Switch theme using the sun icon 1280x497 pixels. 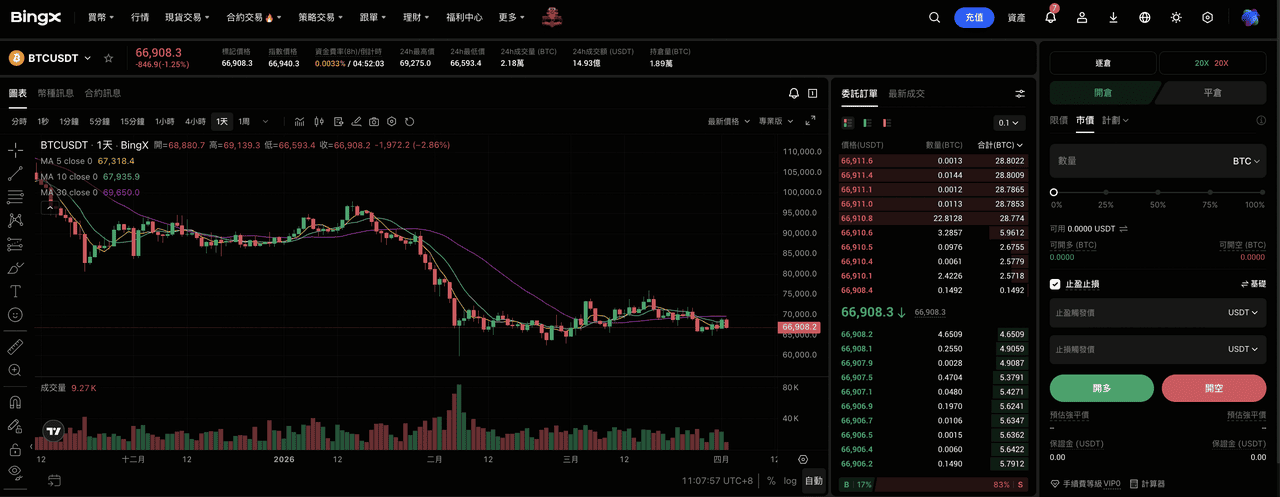coord(1176,17)
